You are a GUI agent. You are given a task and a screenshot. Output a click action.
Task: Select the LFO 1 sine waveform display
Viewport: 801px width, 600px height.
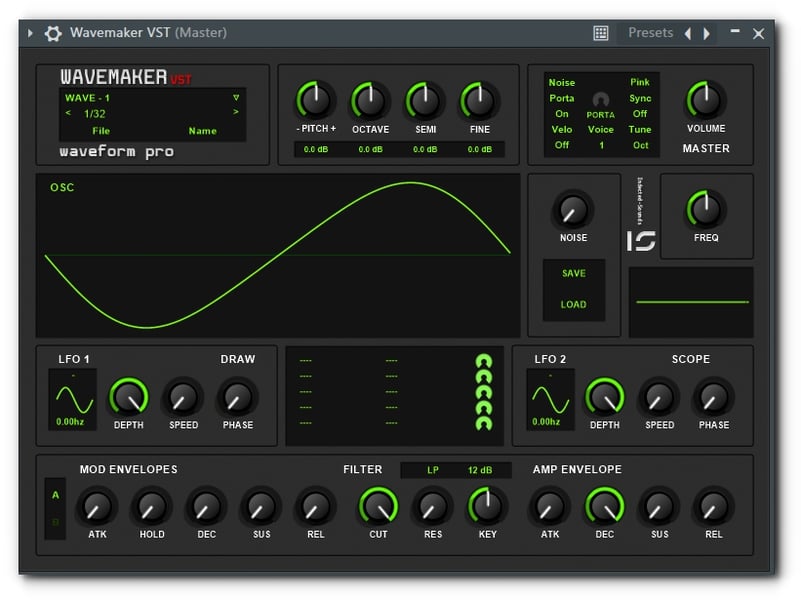pyautogui.click(x=73, y=400)
